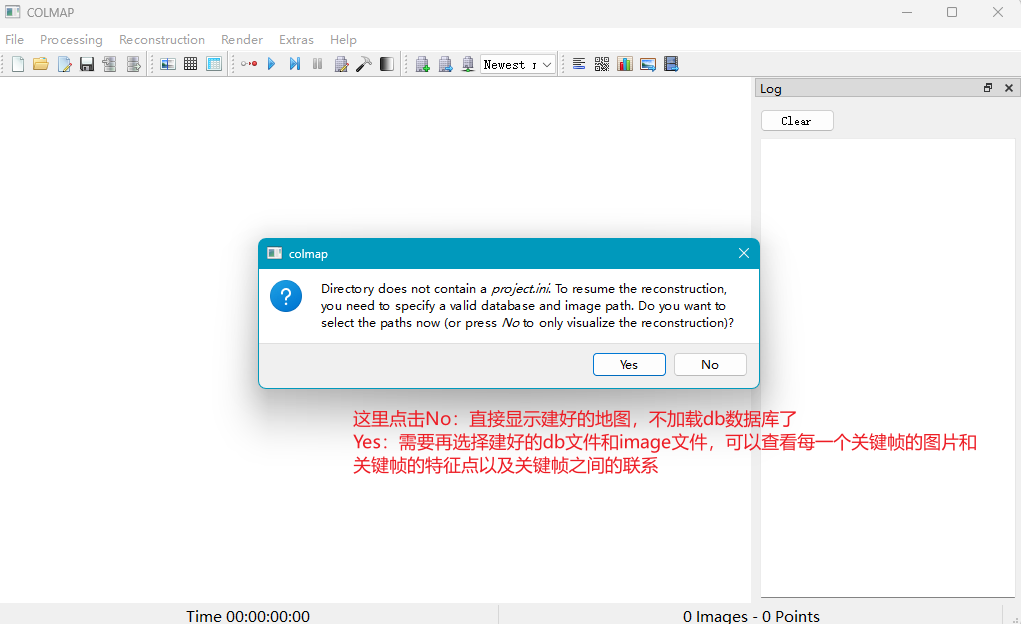Click the third render toolbar icon with green arrow

pyautogui.click(x=468, y=64)
